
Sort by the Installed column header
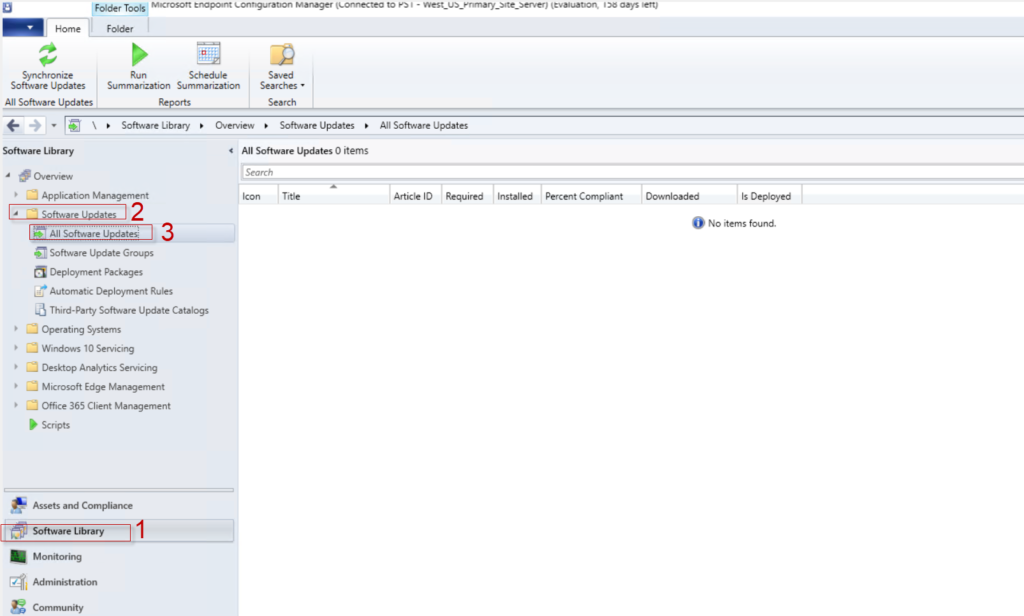click(x=517, y=196)
